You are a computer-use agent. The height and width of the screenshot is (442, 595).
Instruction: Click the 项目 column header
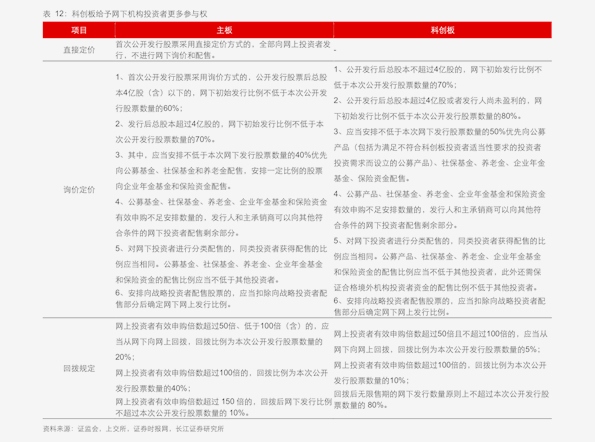79,30
